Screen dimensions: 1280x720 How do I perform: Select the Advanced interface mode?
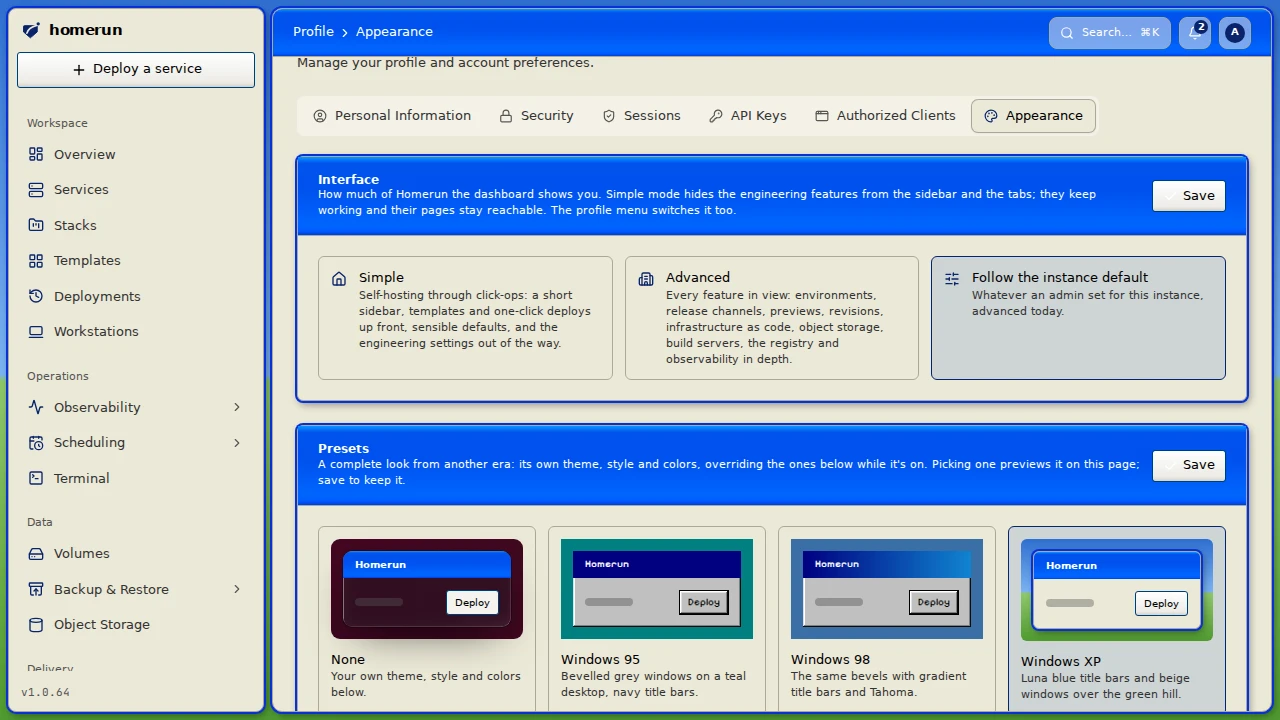click(772, 318)
